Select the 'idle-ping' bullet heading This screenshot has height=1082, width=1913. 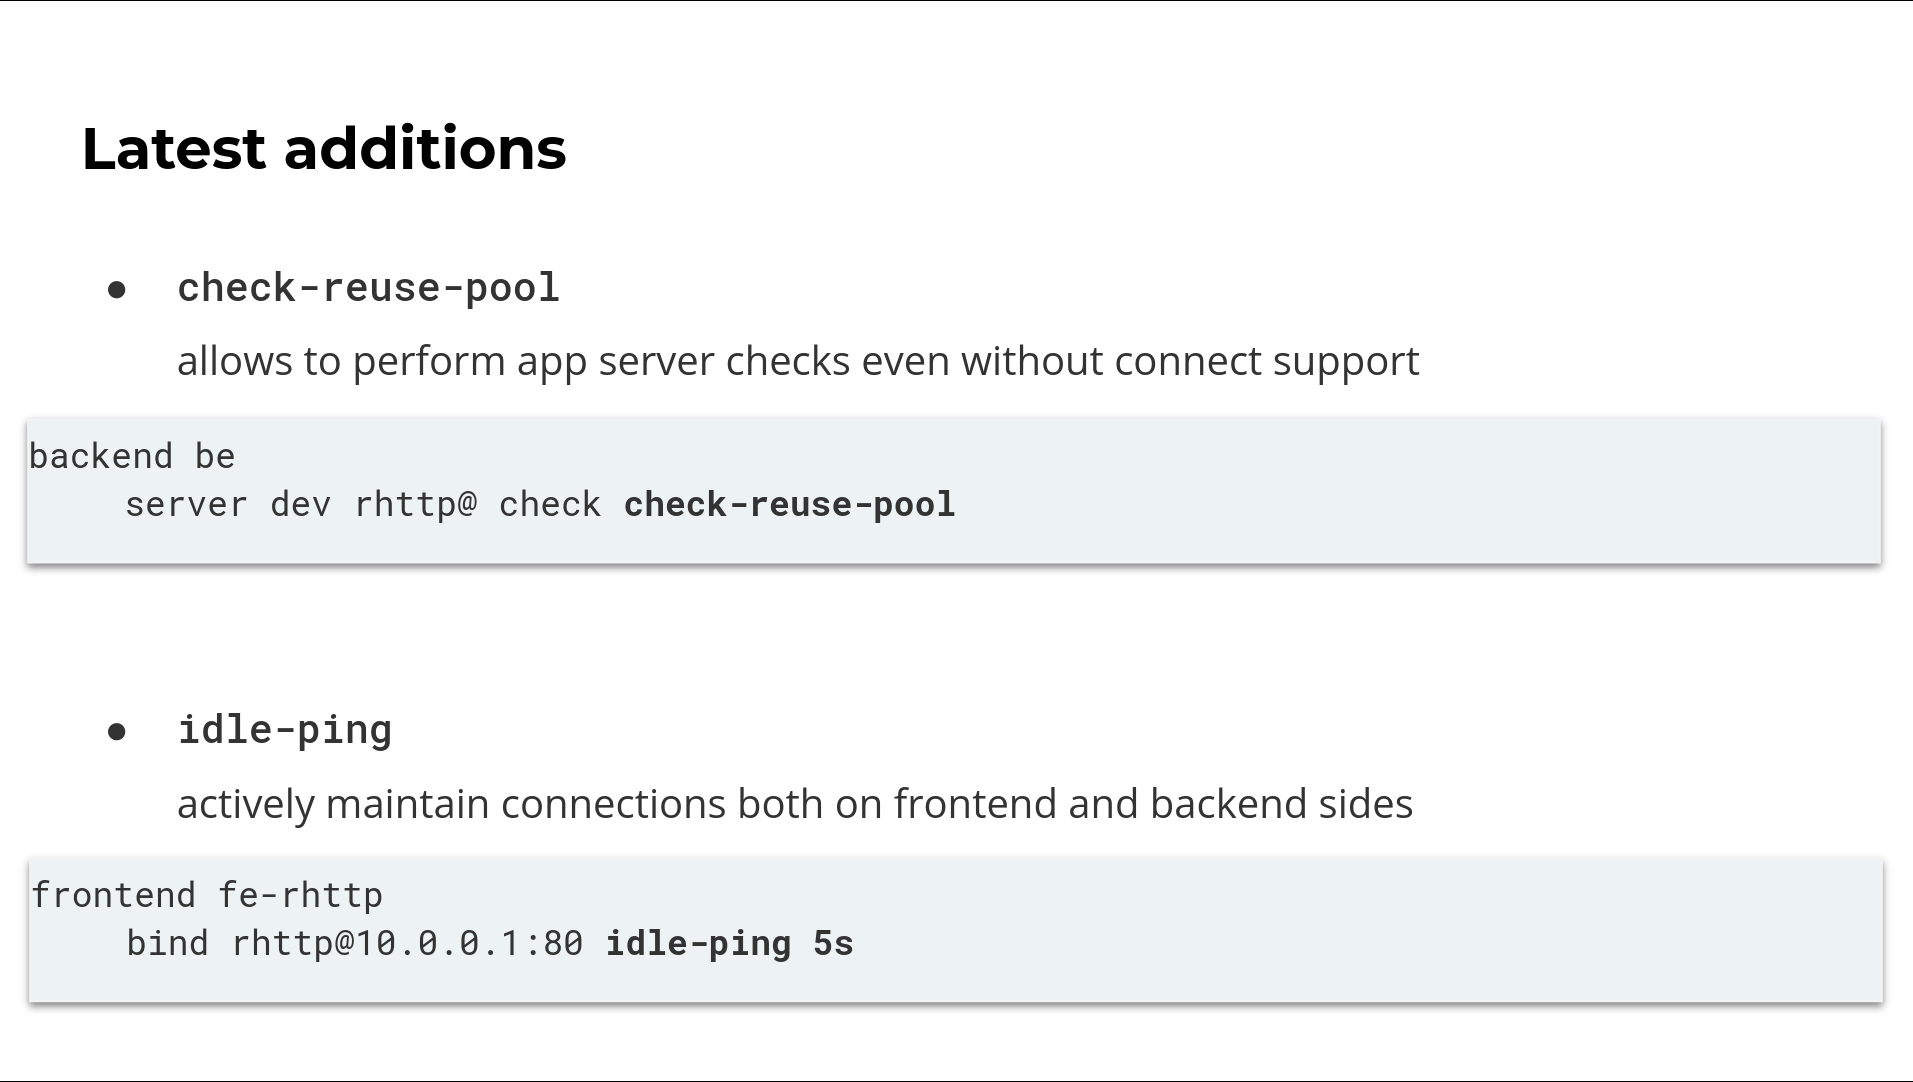pos(285,730)
